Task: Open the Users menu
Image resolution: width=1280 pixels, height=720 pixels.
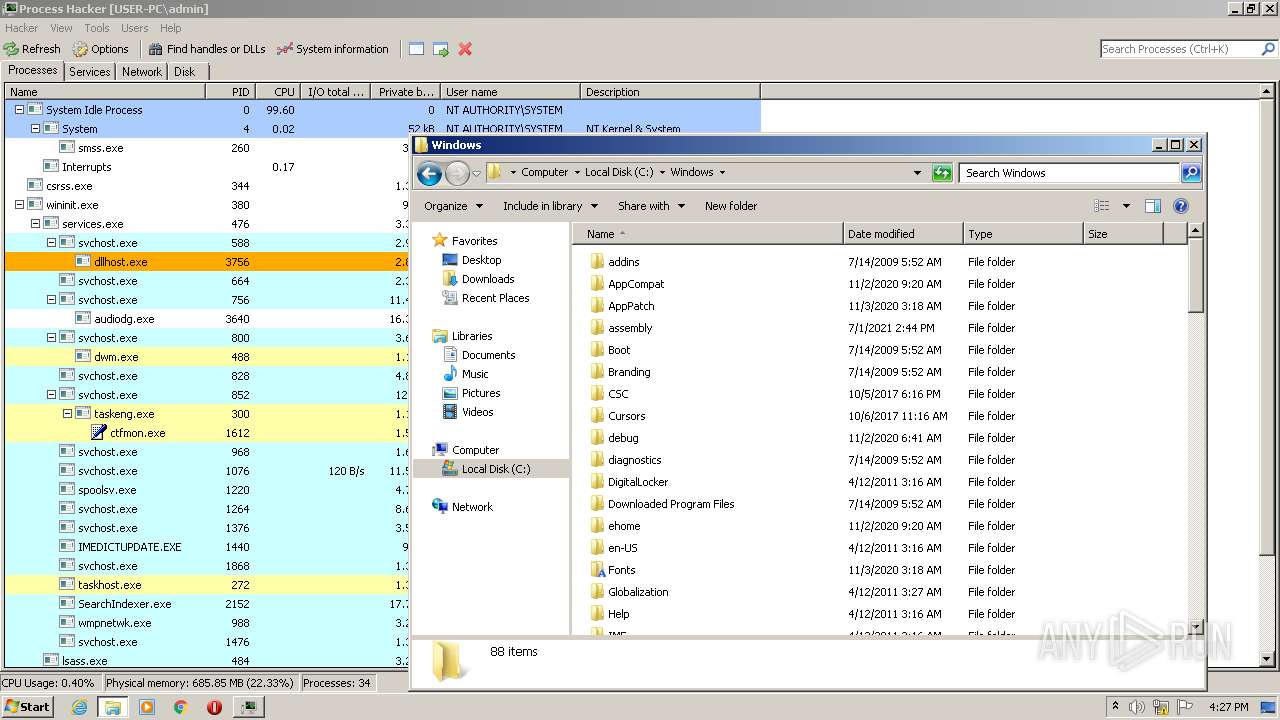Action: pyautogui.click(x=134, y=28)
